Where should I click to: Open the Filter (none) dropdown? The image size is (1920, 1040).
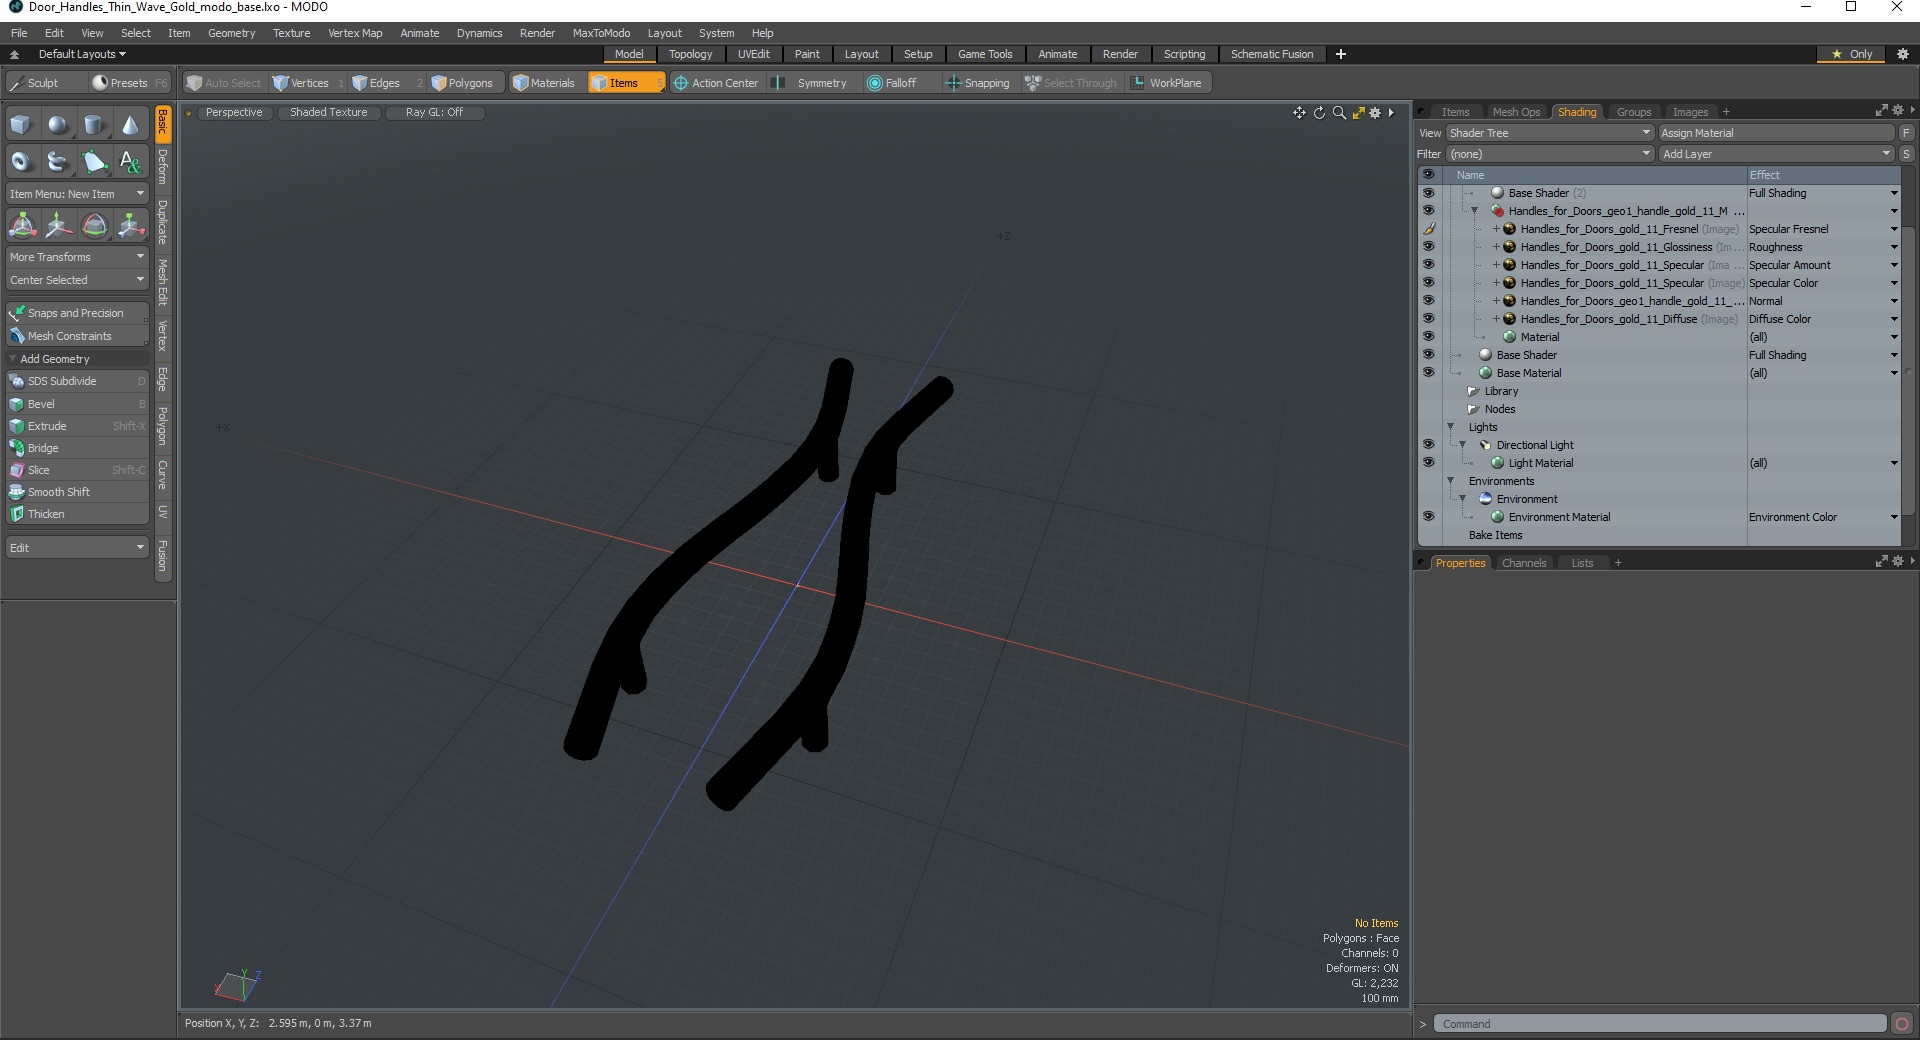pyautogui.click(x=1549, y=154)
